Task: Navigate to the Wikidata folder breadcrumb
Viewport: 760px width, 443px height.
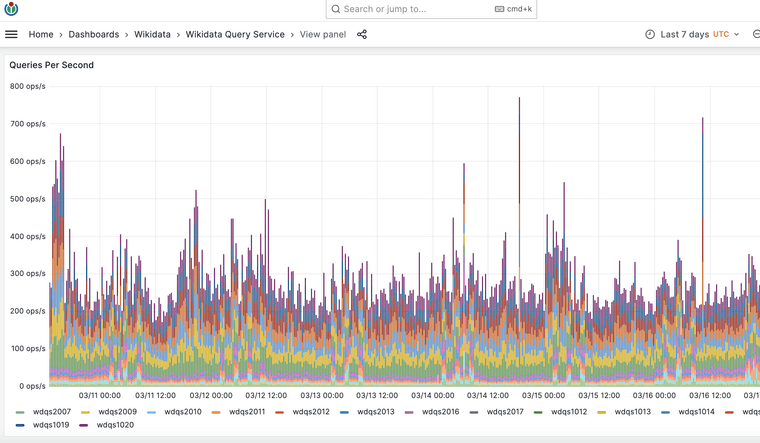Action: [152, 34]
